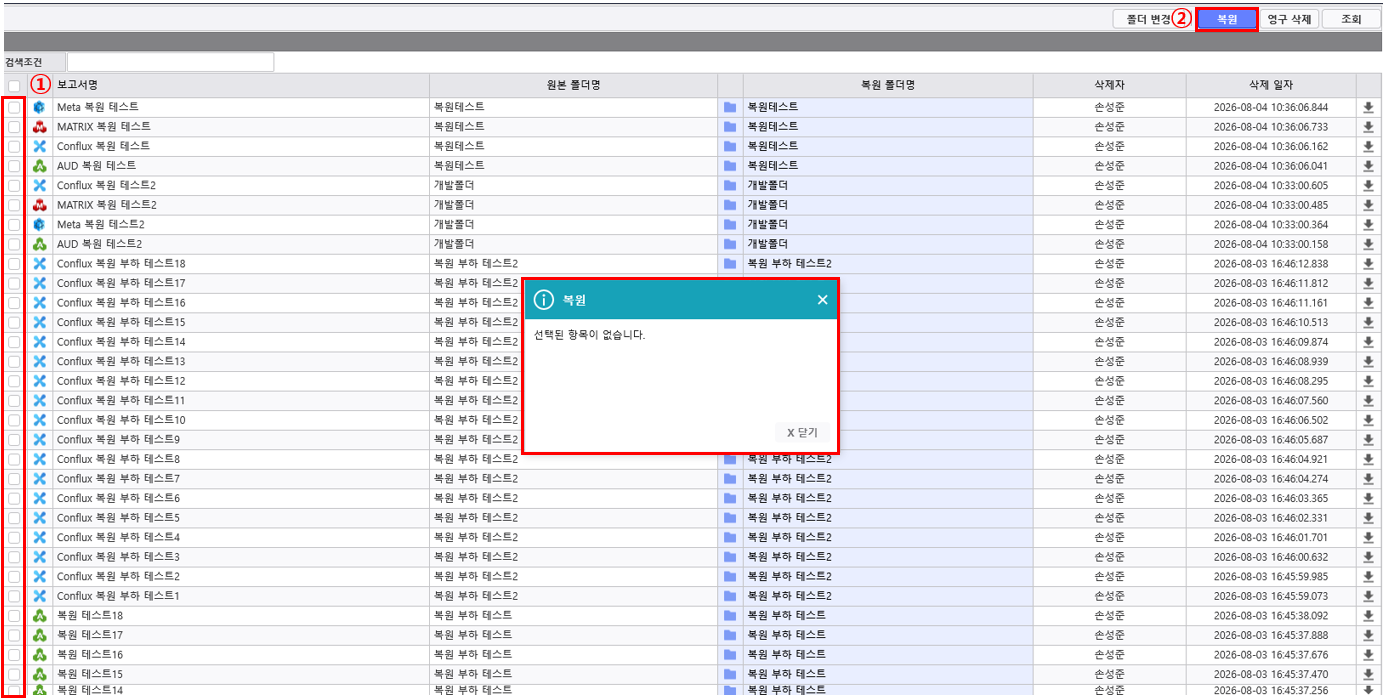Click the date 2026-08-04 10:33:00.605
1383x698 pixels.
coord(1271,185)
